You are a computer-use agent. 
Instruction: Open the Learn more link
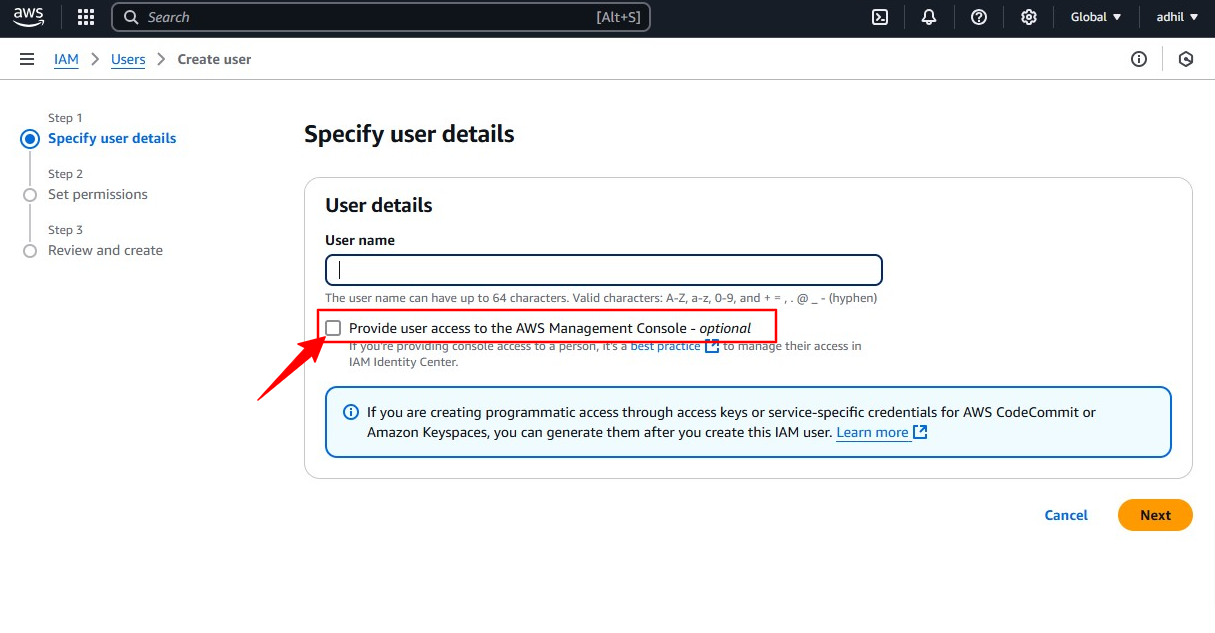click(873, 432)
